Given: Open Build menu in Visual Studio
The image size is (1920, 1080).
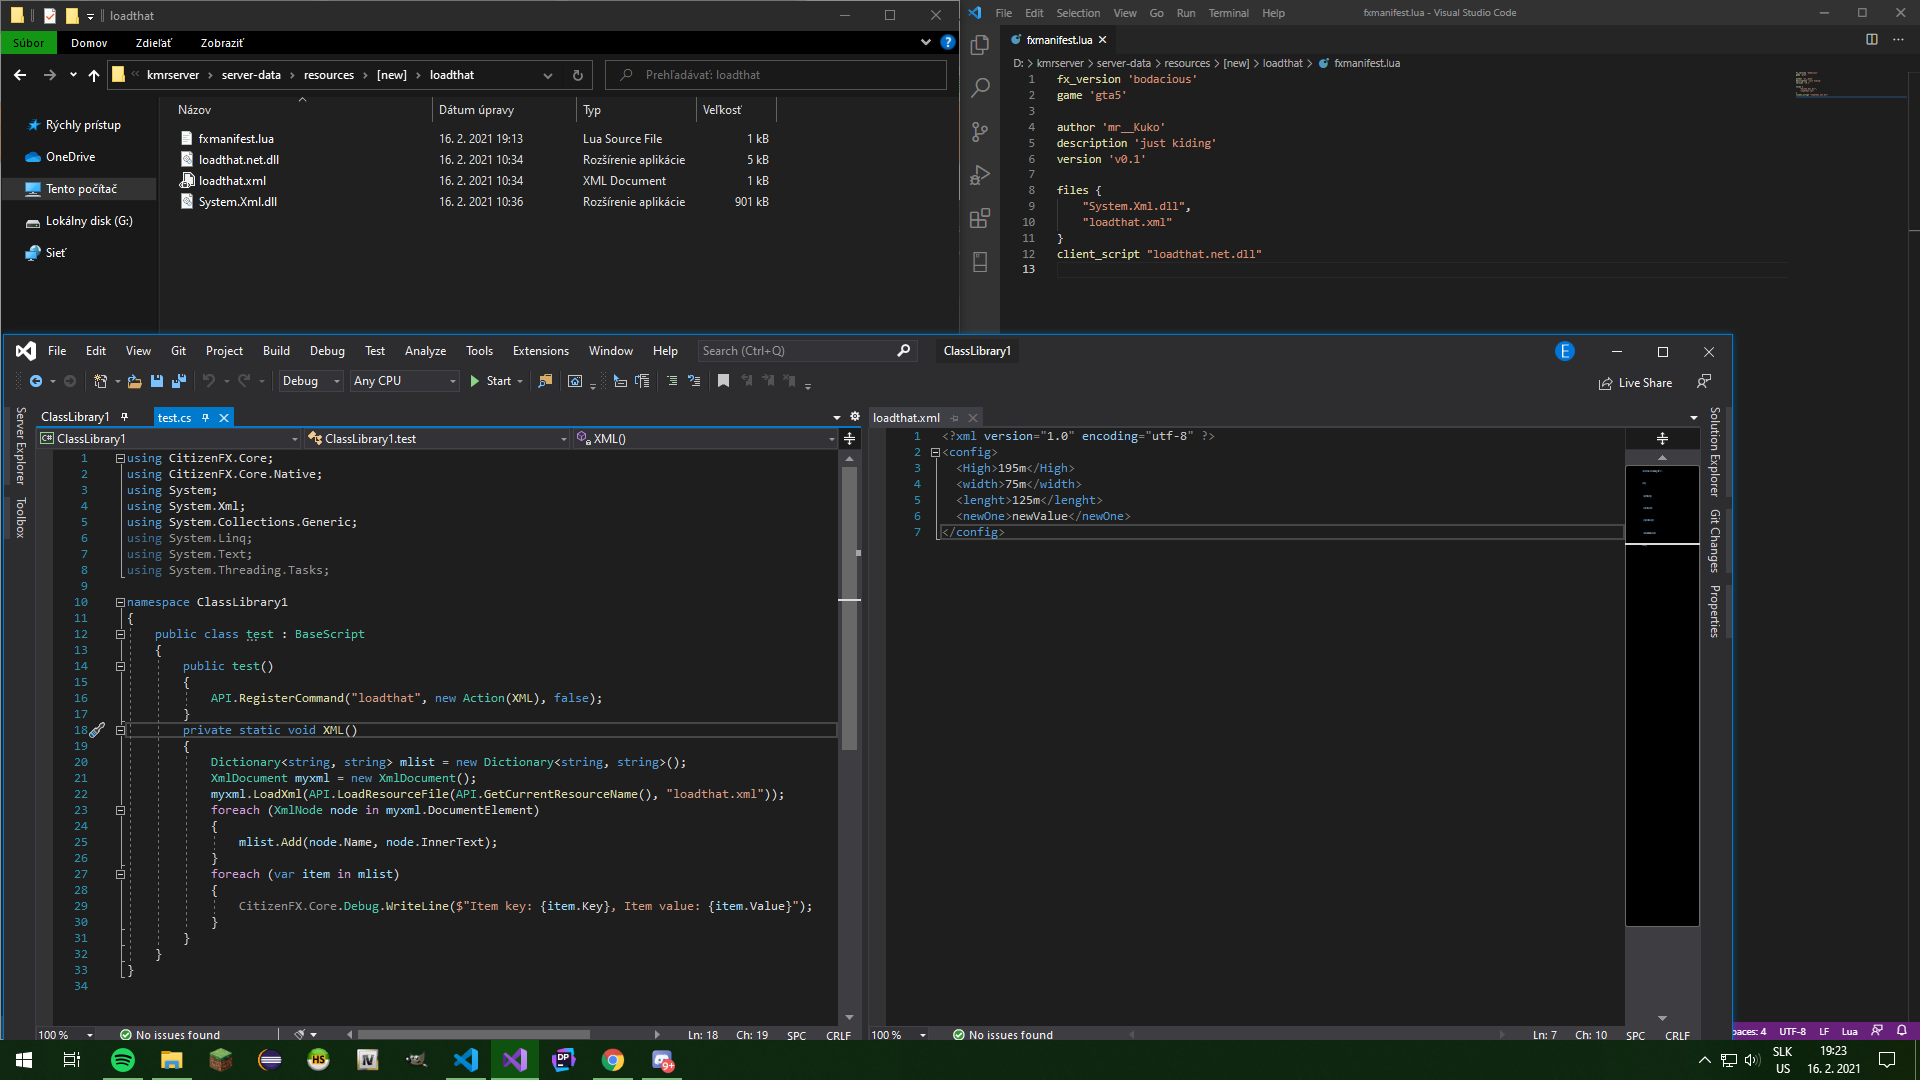Looking at the screenshot, I should tap(276, 351).
